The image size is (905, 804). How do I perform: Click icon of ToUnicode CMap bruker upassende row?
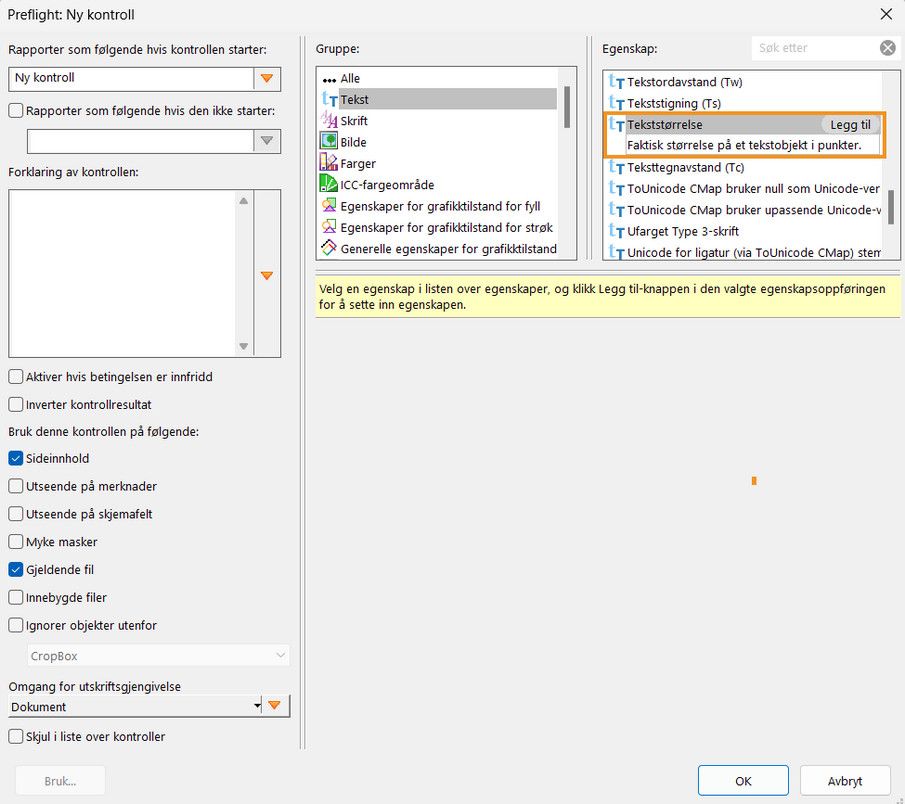pyautogui.click(x=616, y=210)
